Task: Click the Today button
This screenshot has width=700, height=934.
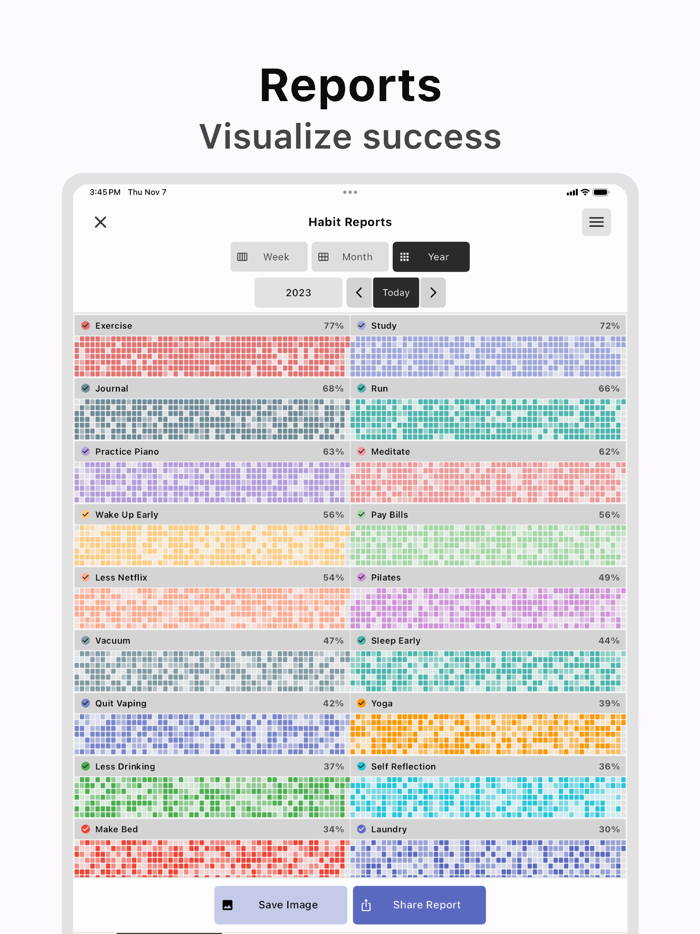Action: click(x=396, y=292)
